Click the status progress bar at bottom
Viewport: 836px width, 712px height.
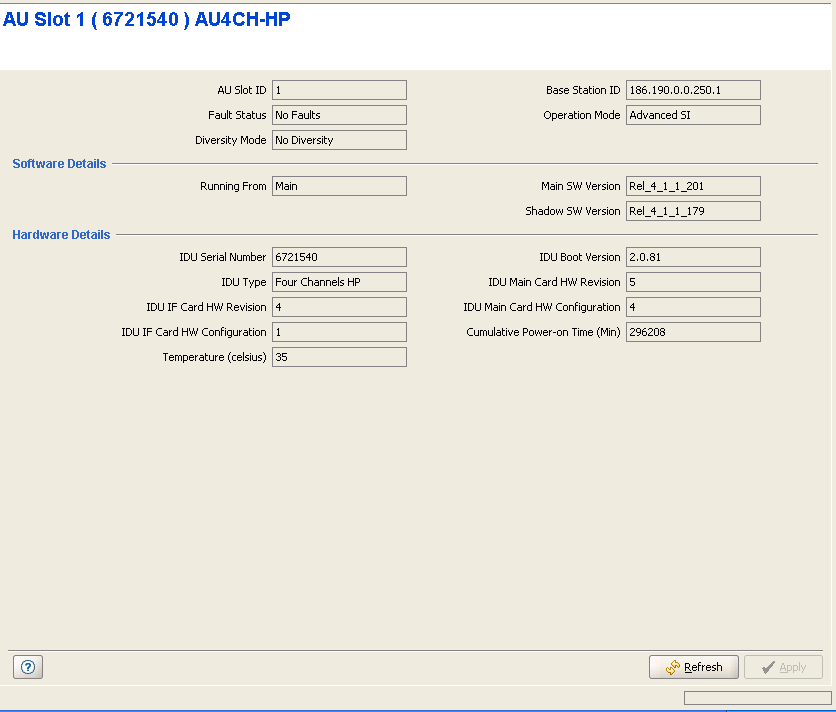(x=757, y=698)
